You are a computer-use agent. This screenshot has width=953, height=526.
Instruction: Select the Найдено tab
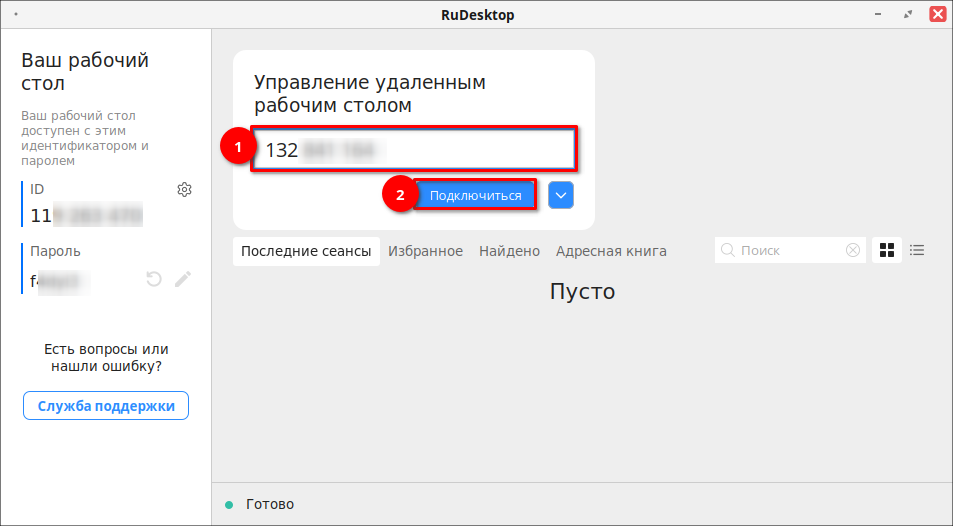509,251
